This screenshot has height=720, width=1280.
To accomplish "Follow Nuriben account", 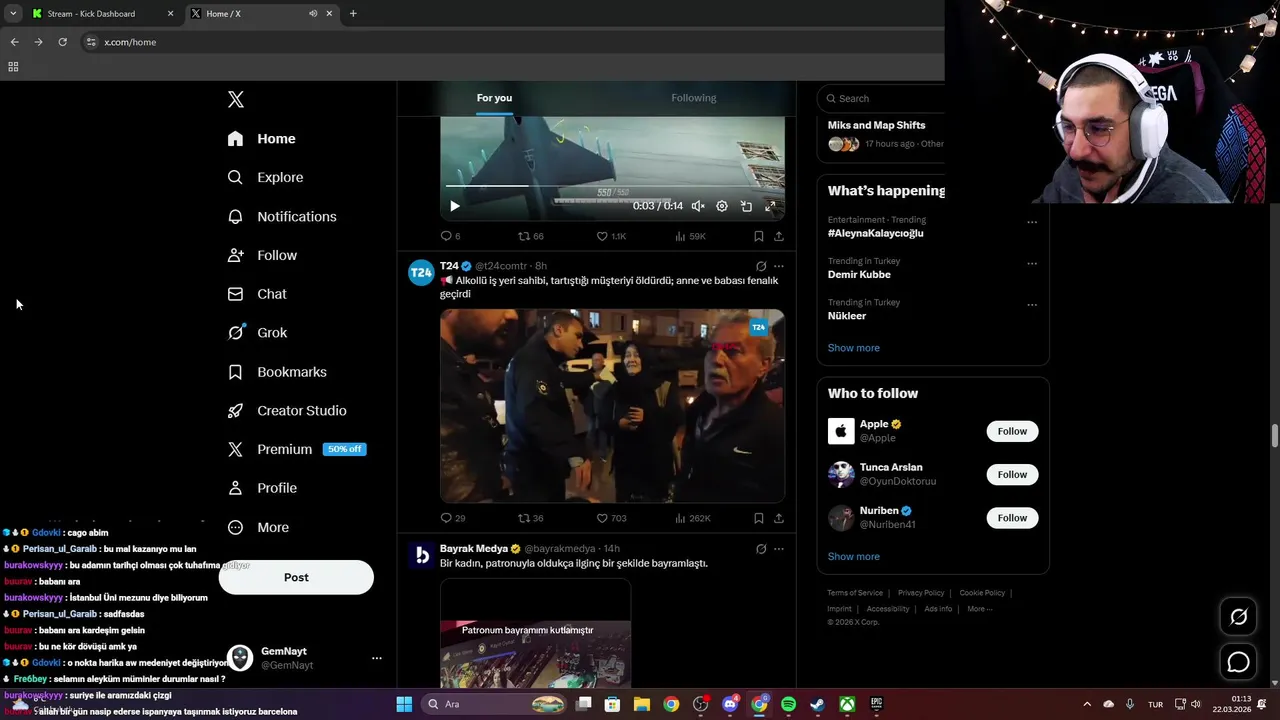I will [x=1012, y=517].
